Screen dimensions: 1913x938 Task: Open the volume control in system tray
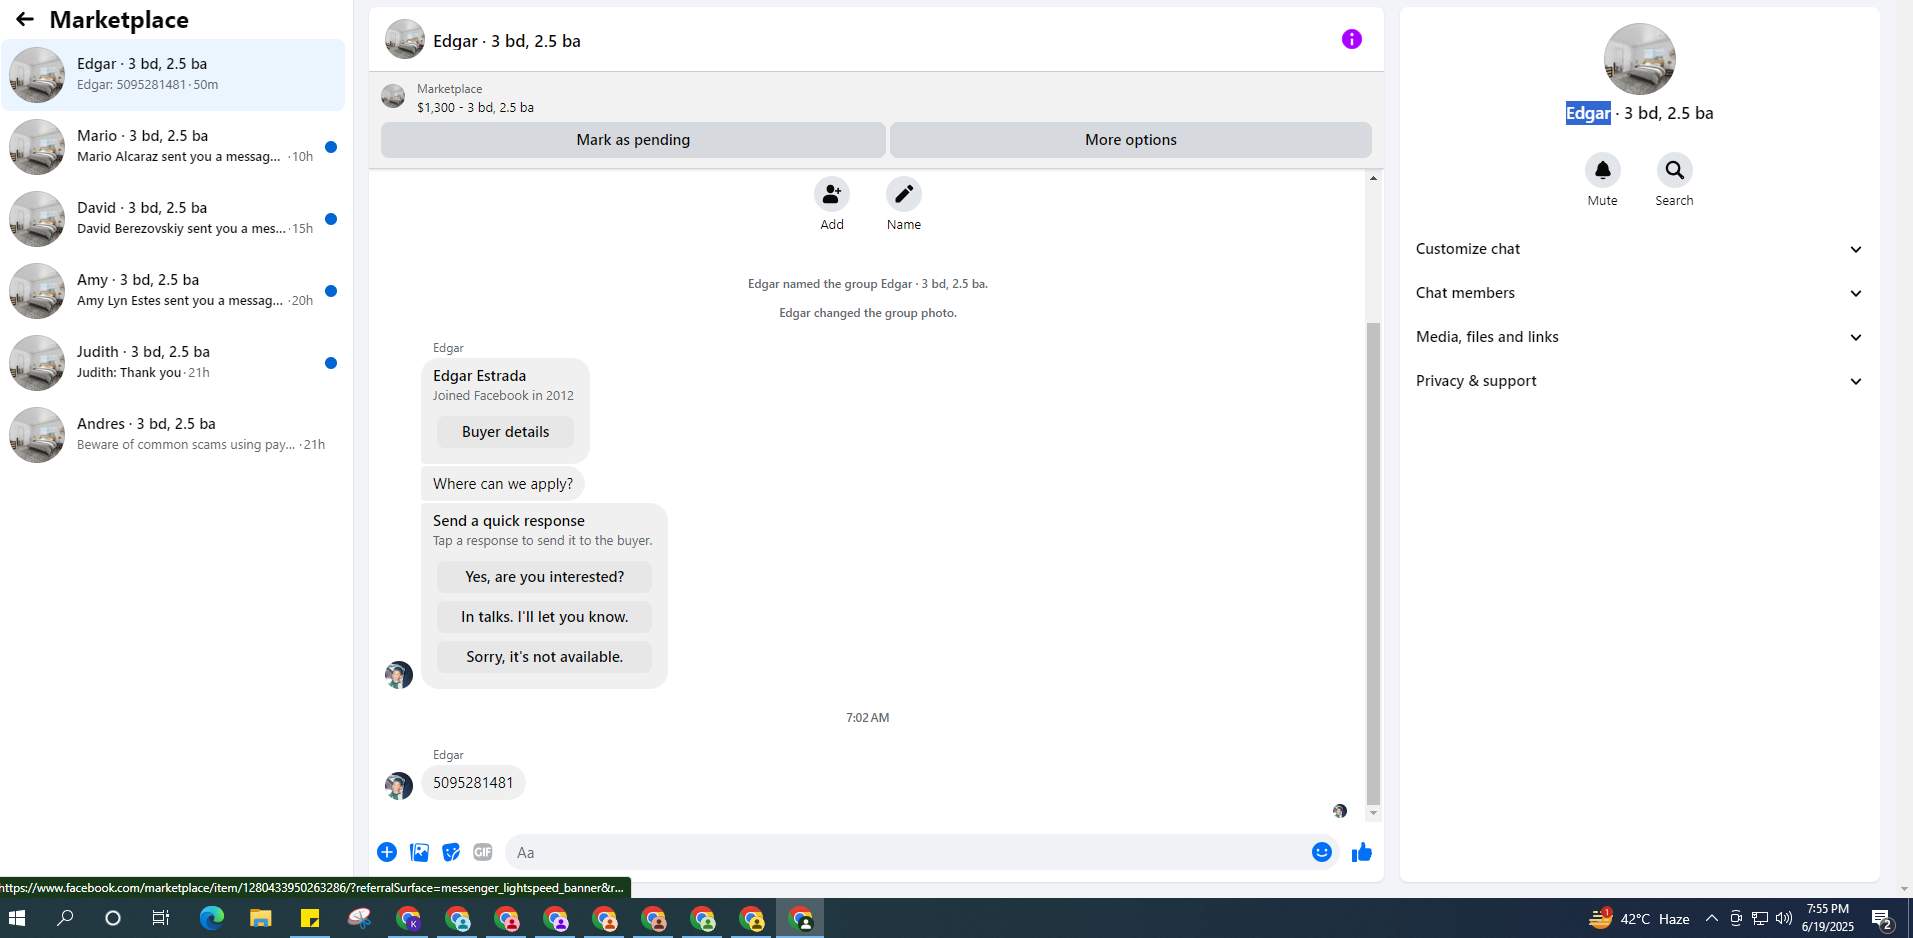click(1784, 918)
